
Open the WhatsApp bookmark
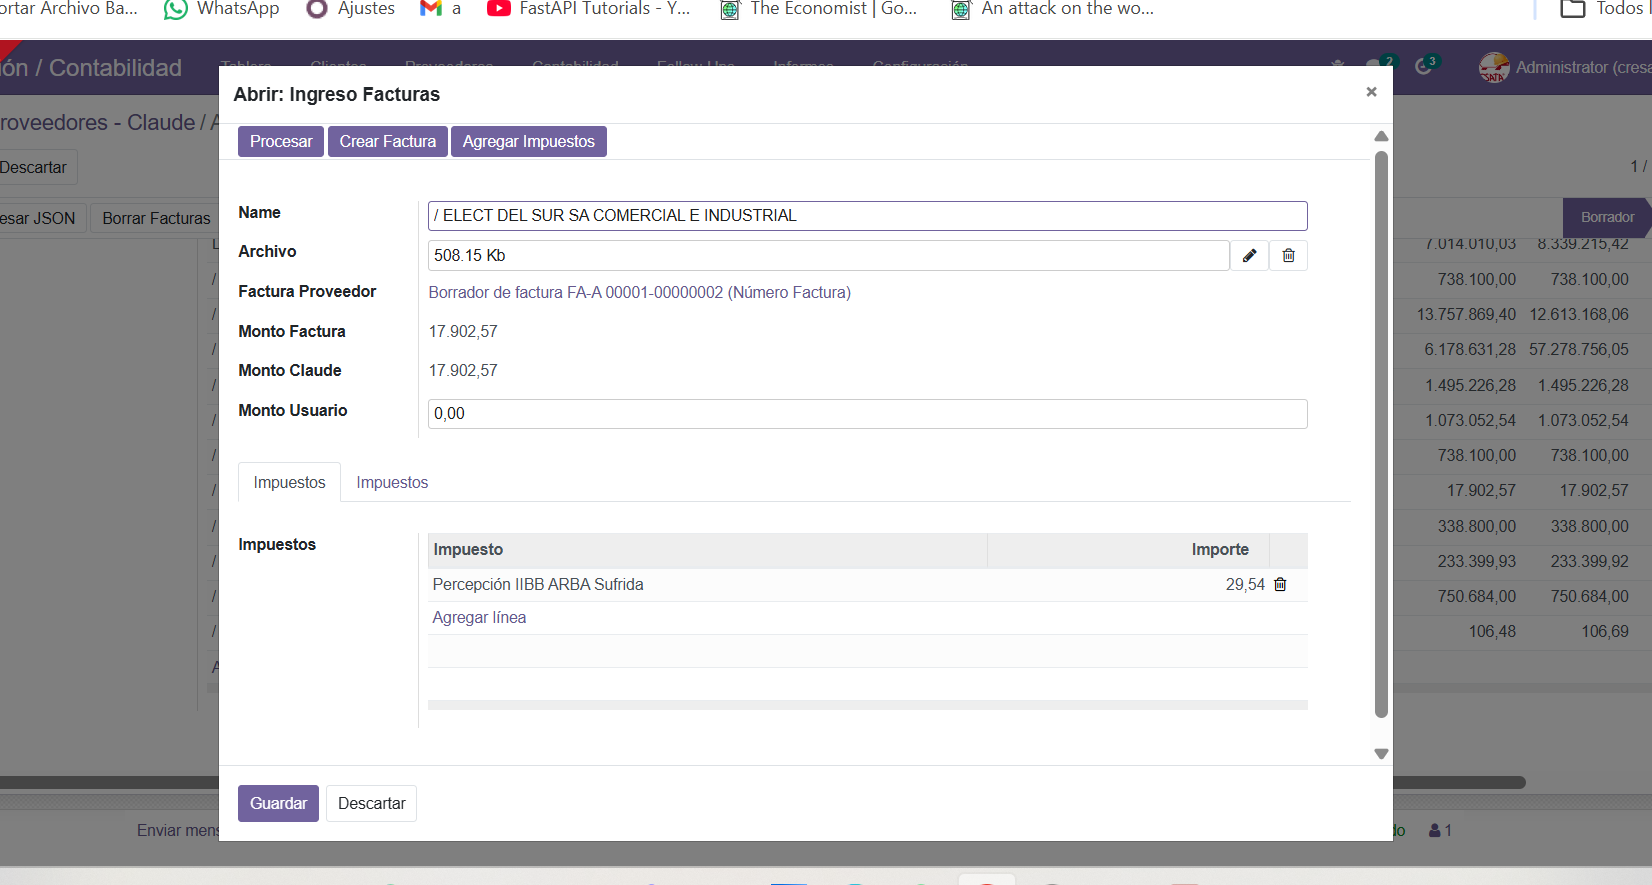pyautogui.click(x=222, y=9)
